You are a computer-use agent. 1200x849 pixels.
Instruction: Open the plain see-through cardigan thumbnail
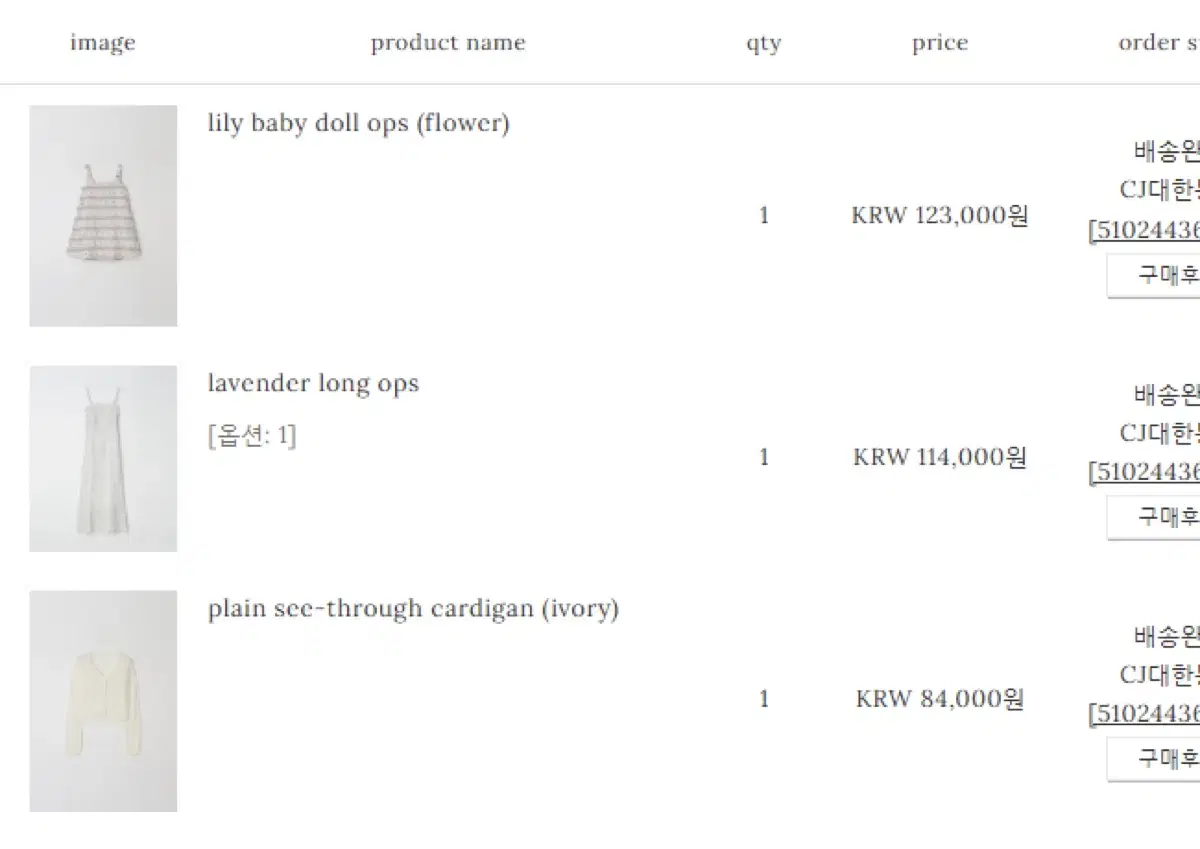(103, 701)
